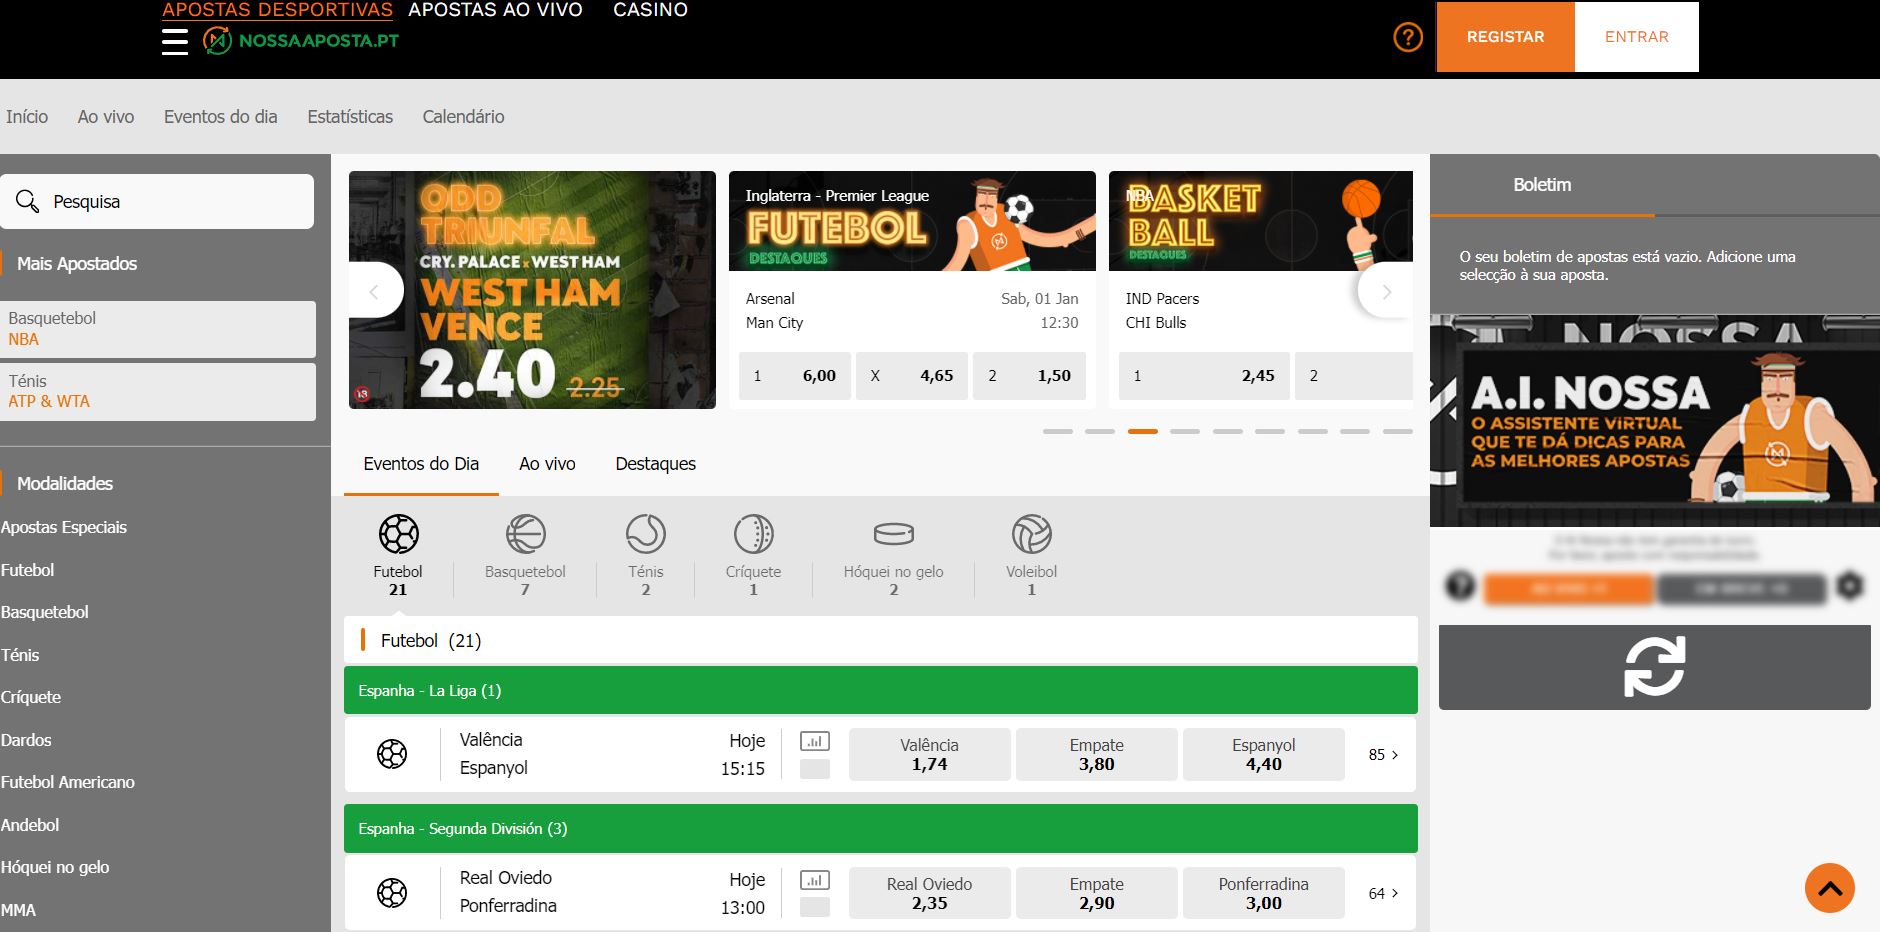
Task: Open Estatísticas page
Action: tap(350, 117)
